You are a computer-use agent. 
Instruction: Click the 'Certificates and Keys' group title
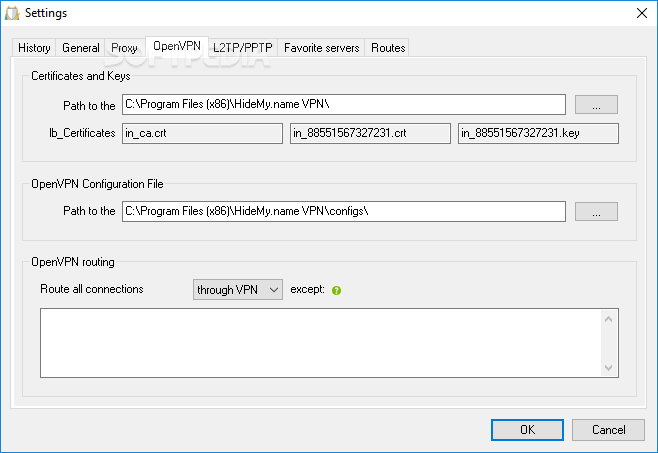point(81,76)
